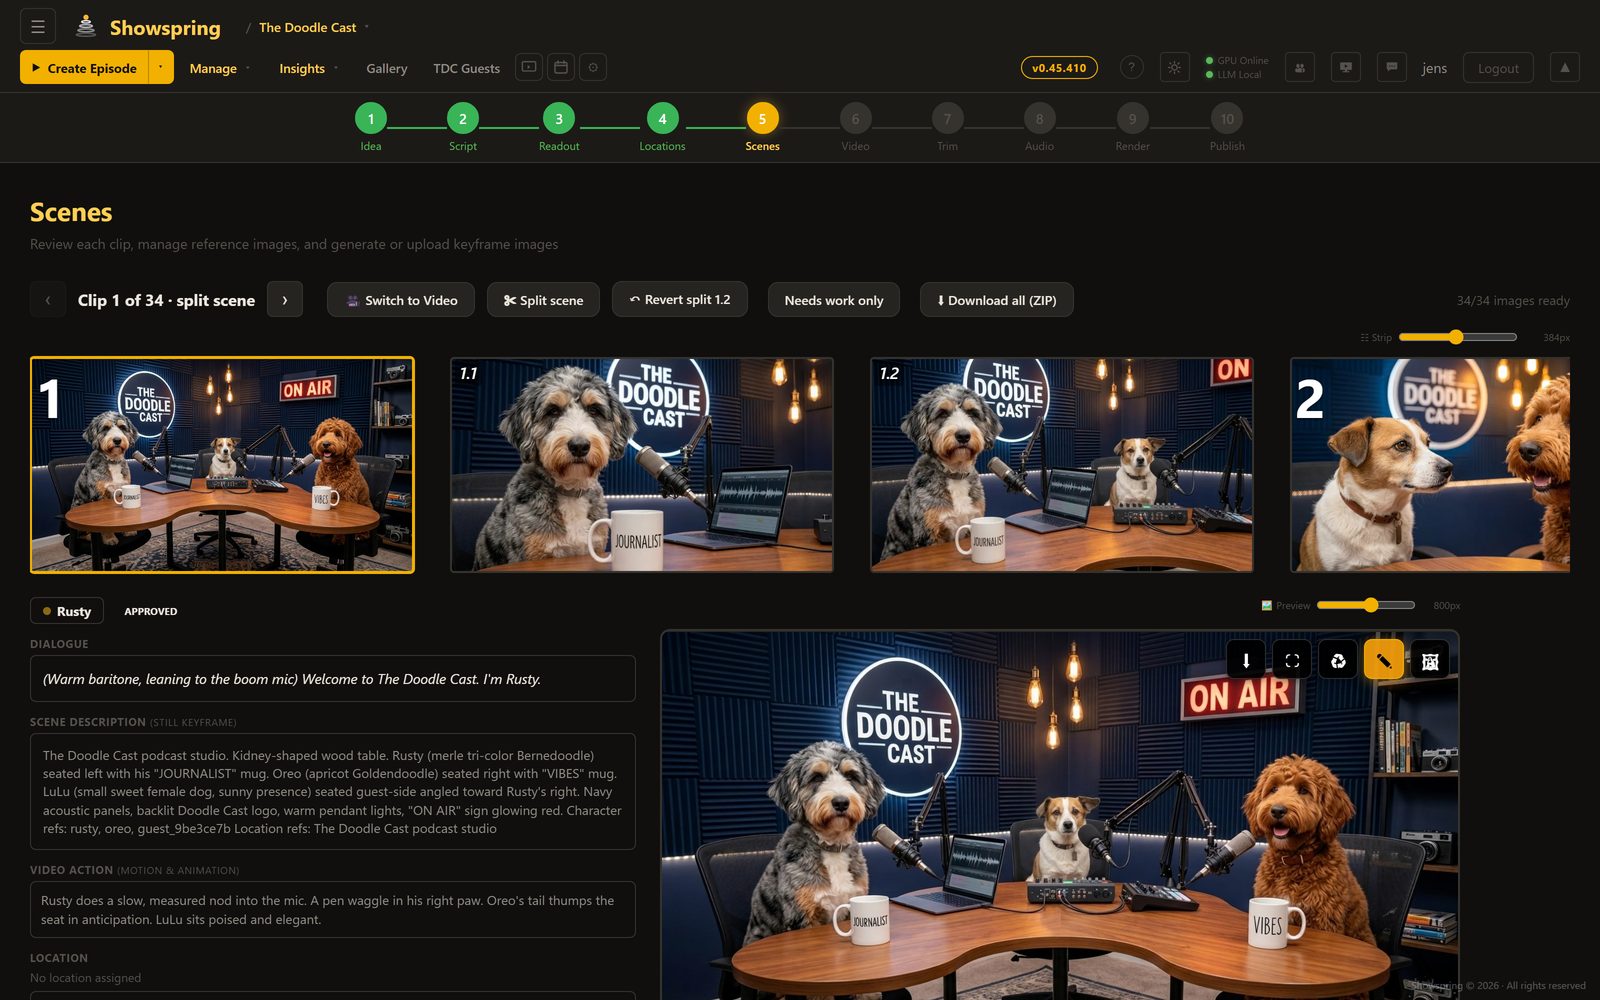
Task: Click the v0.45.410 version badge
Action: coord(1059,67)
